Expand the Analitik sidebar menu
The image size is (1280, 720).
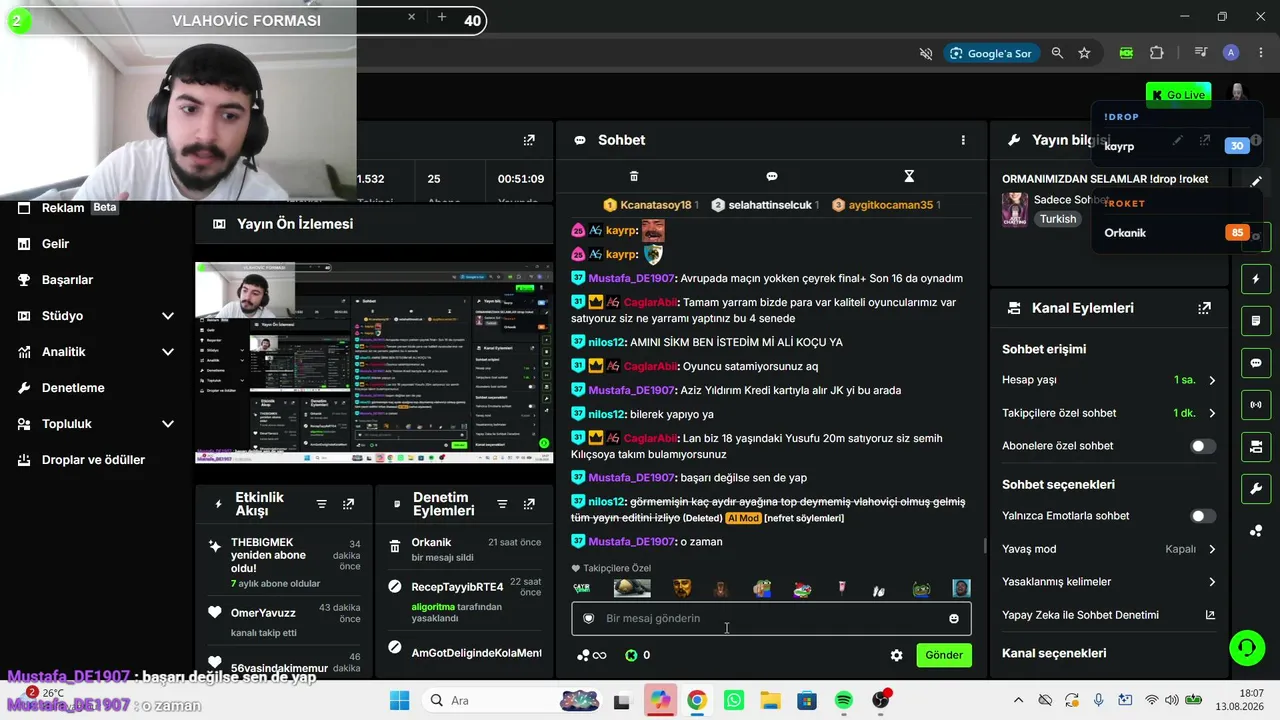[x=168, y=352]
